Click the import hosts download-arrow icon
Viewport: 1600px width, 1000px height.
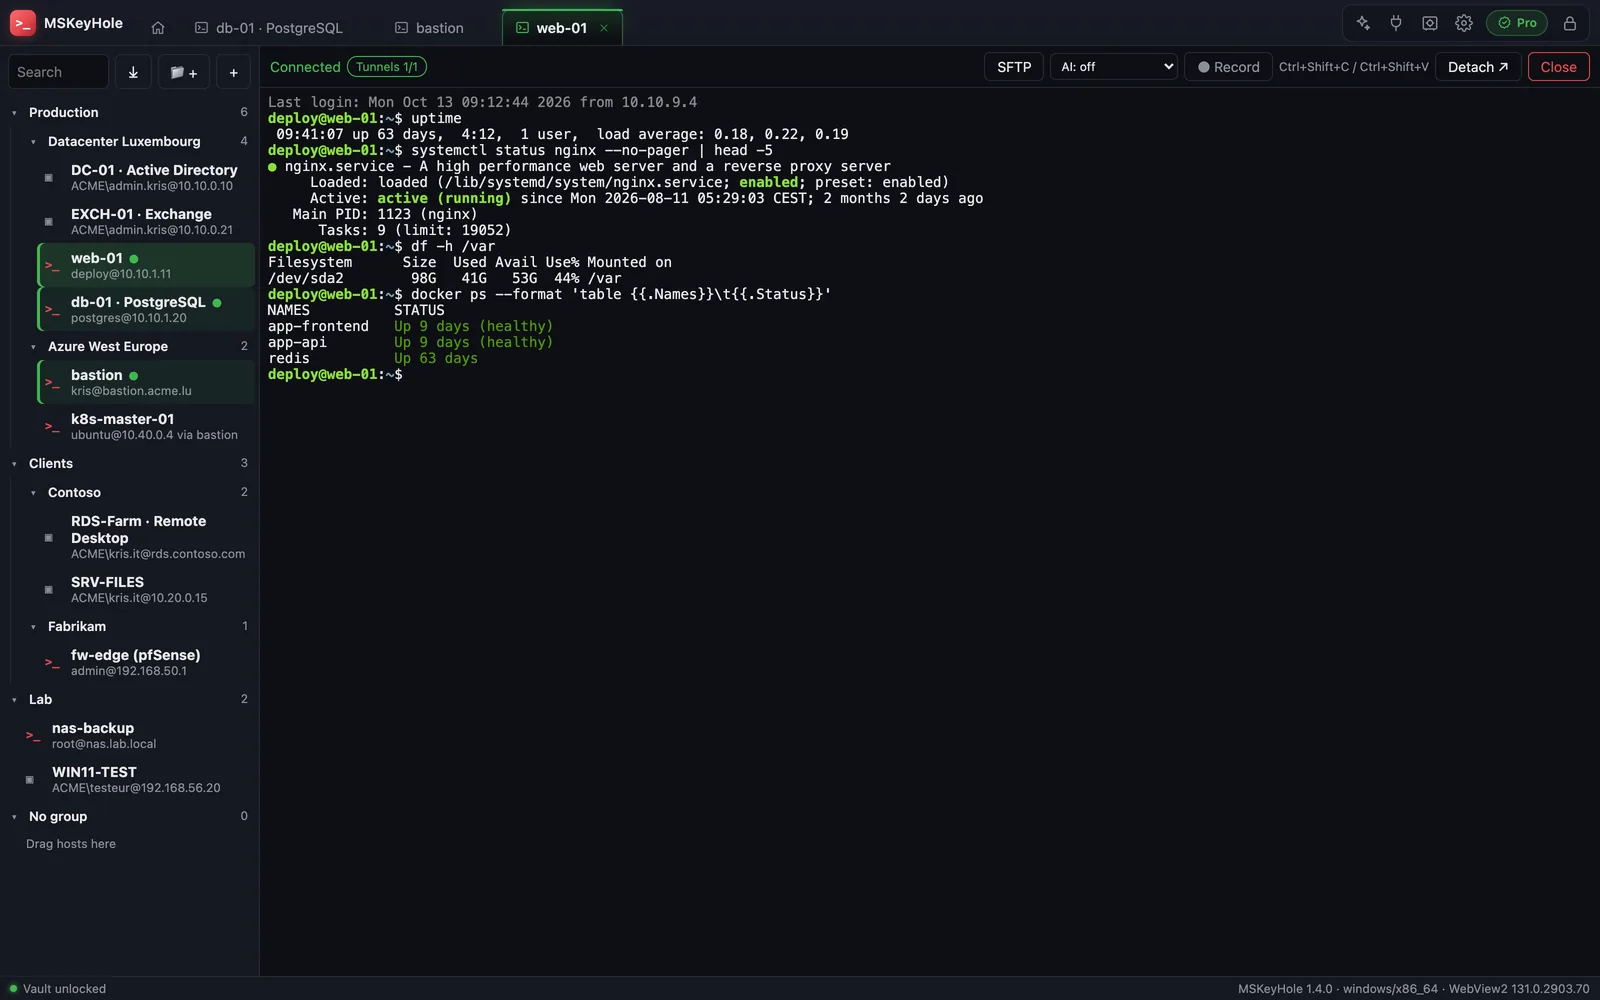point(133,72)
